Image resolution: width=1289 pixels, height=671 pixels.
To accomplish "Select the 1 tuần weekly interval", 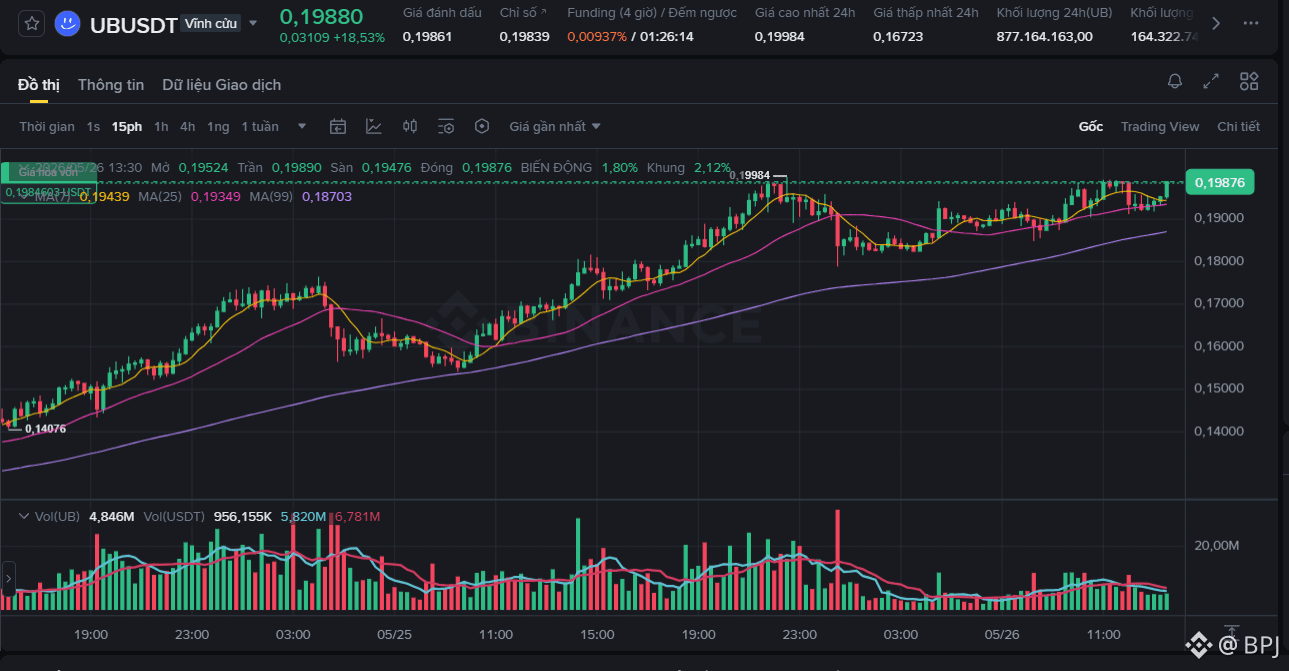I will pyautogui.click(x=260, y=126).
